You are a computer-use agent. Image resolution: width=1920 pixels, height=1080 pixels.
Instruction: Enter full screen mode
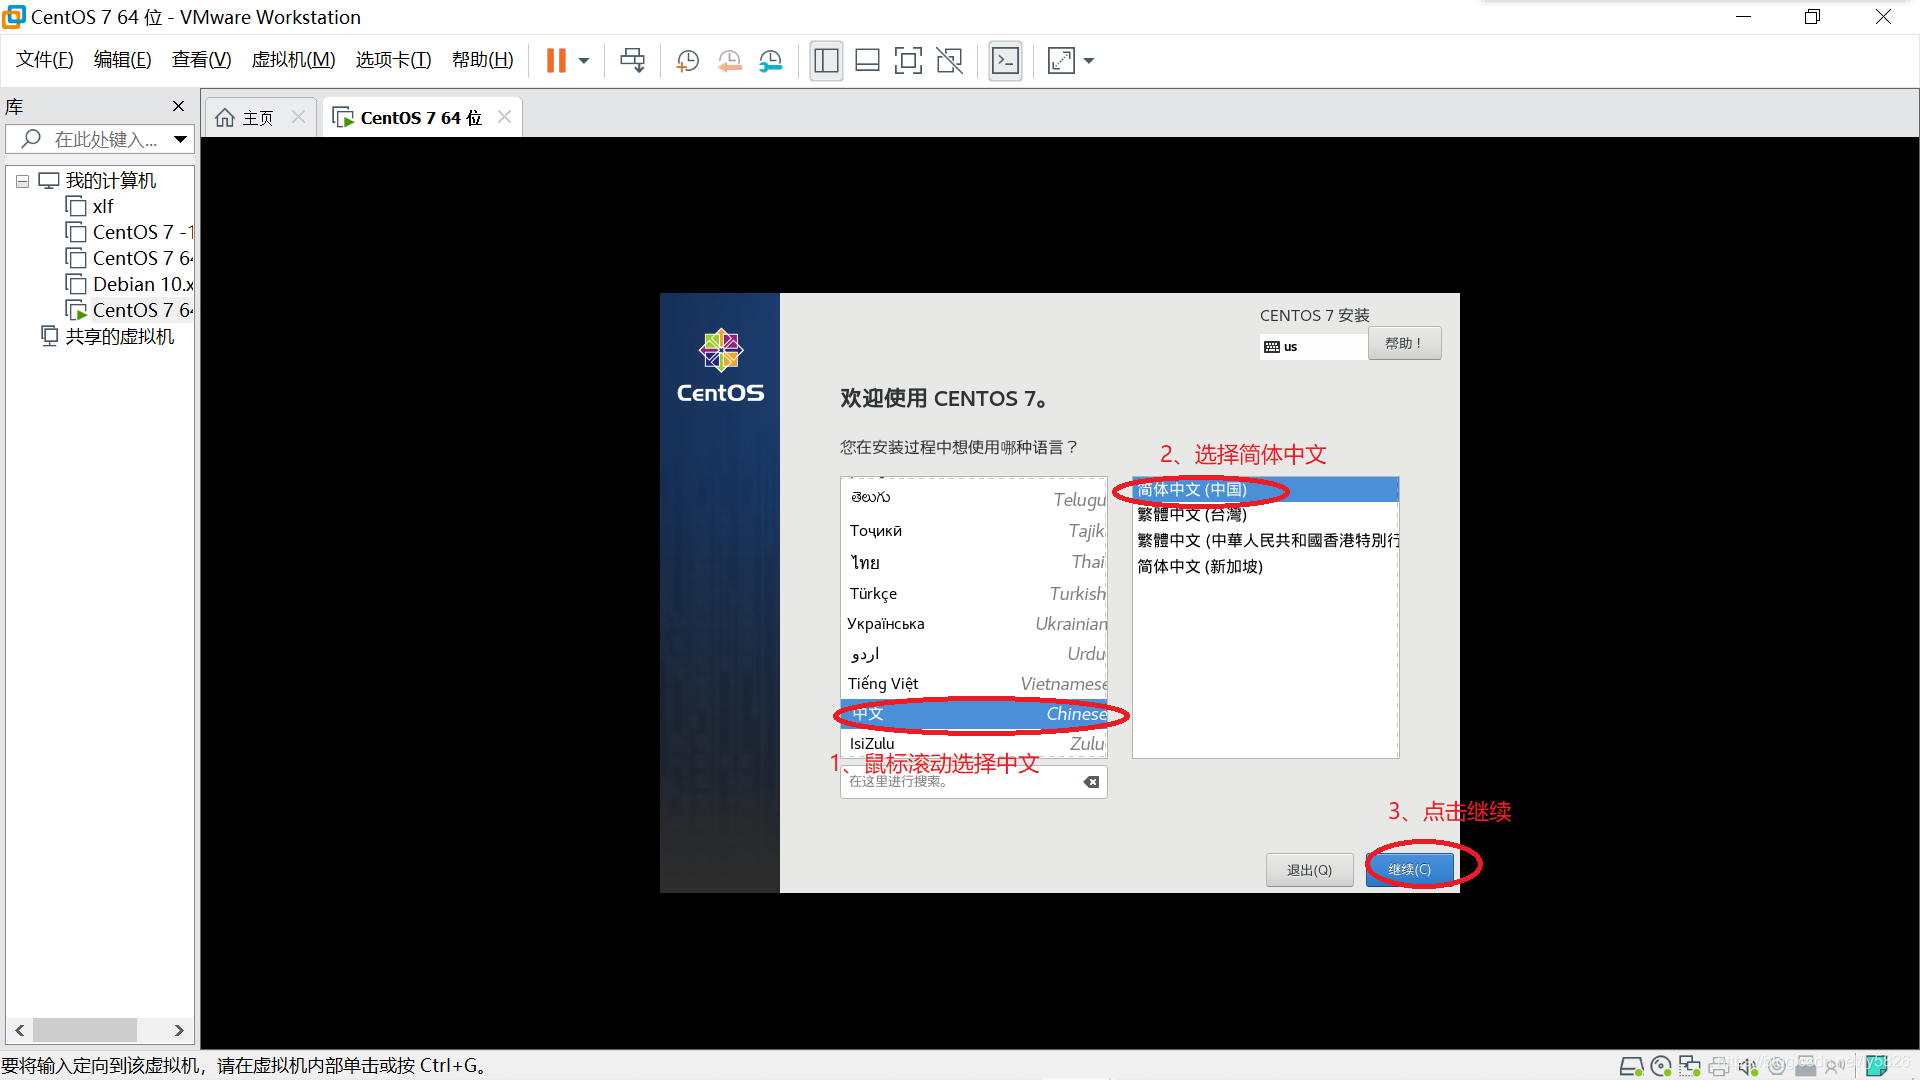point(908,61)
